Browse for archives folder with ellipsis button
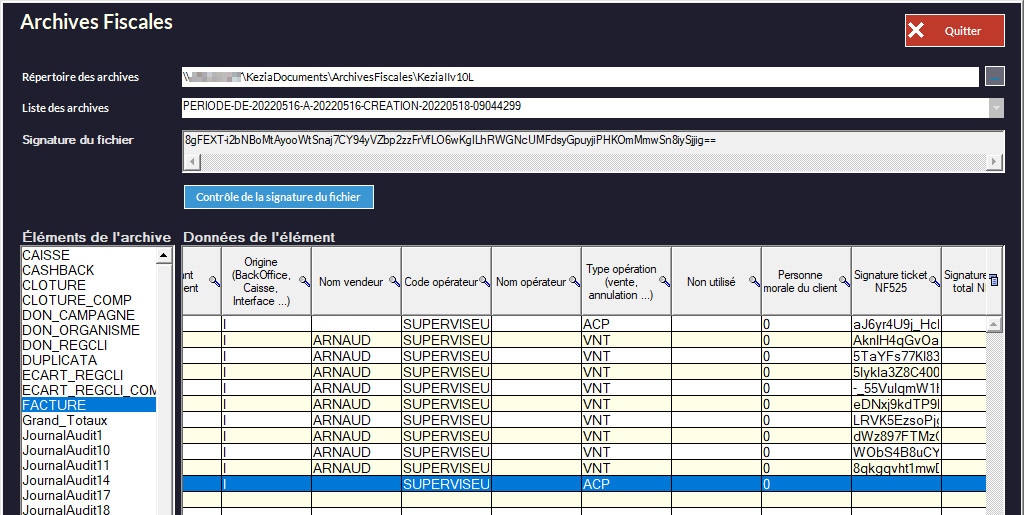The height and width of the screenshot is (515, 1024). pos(994,77)
